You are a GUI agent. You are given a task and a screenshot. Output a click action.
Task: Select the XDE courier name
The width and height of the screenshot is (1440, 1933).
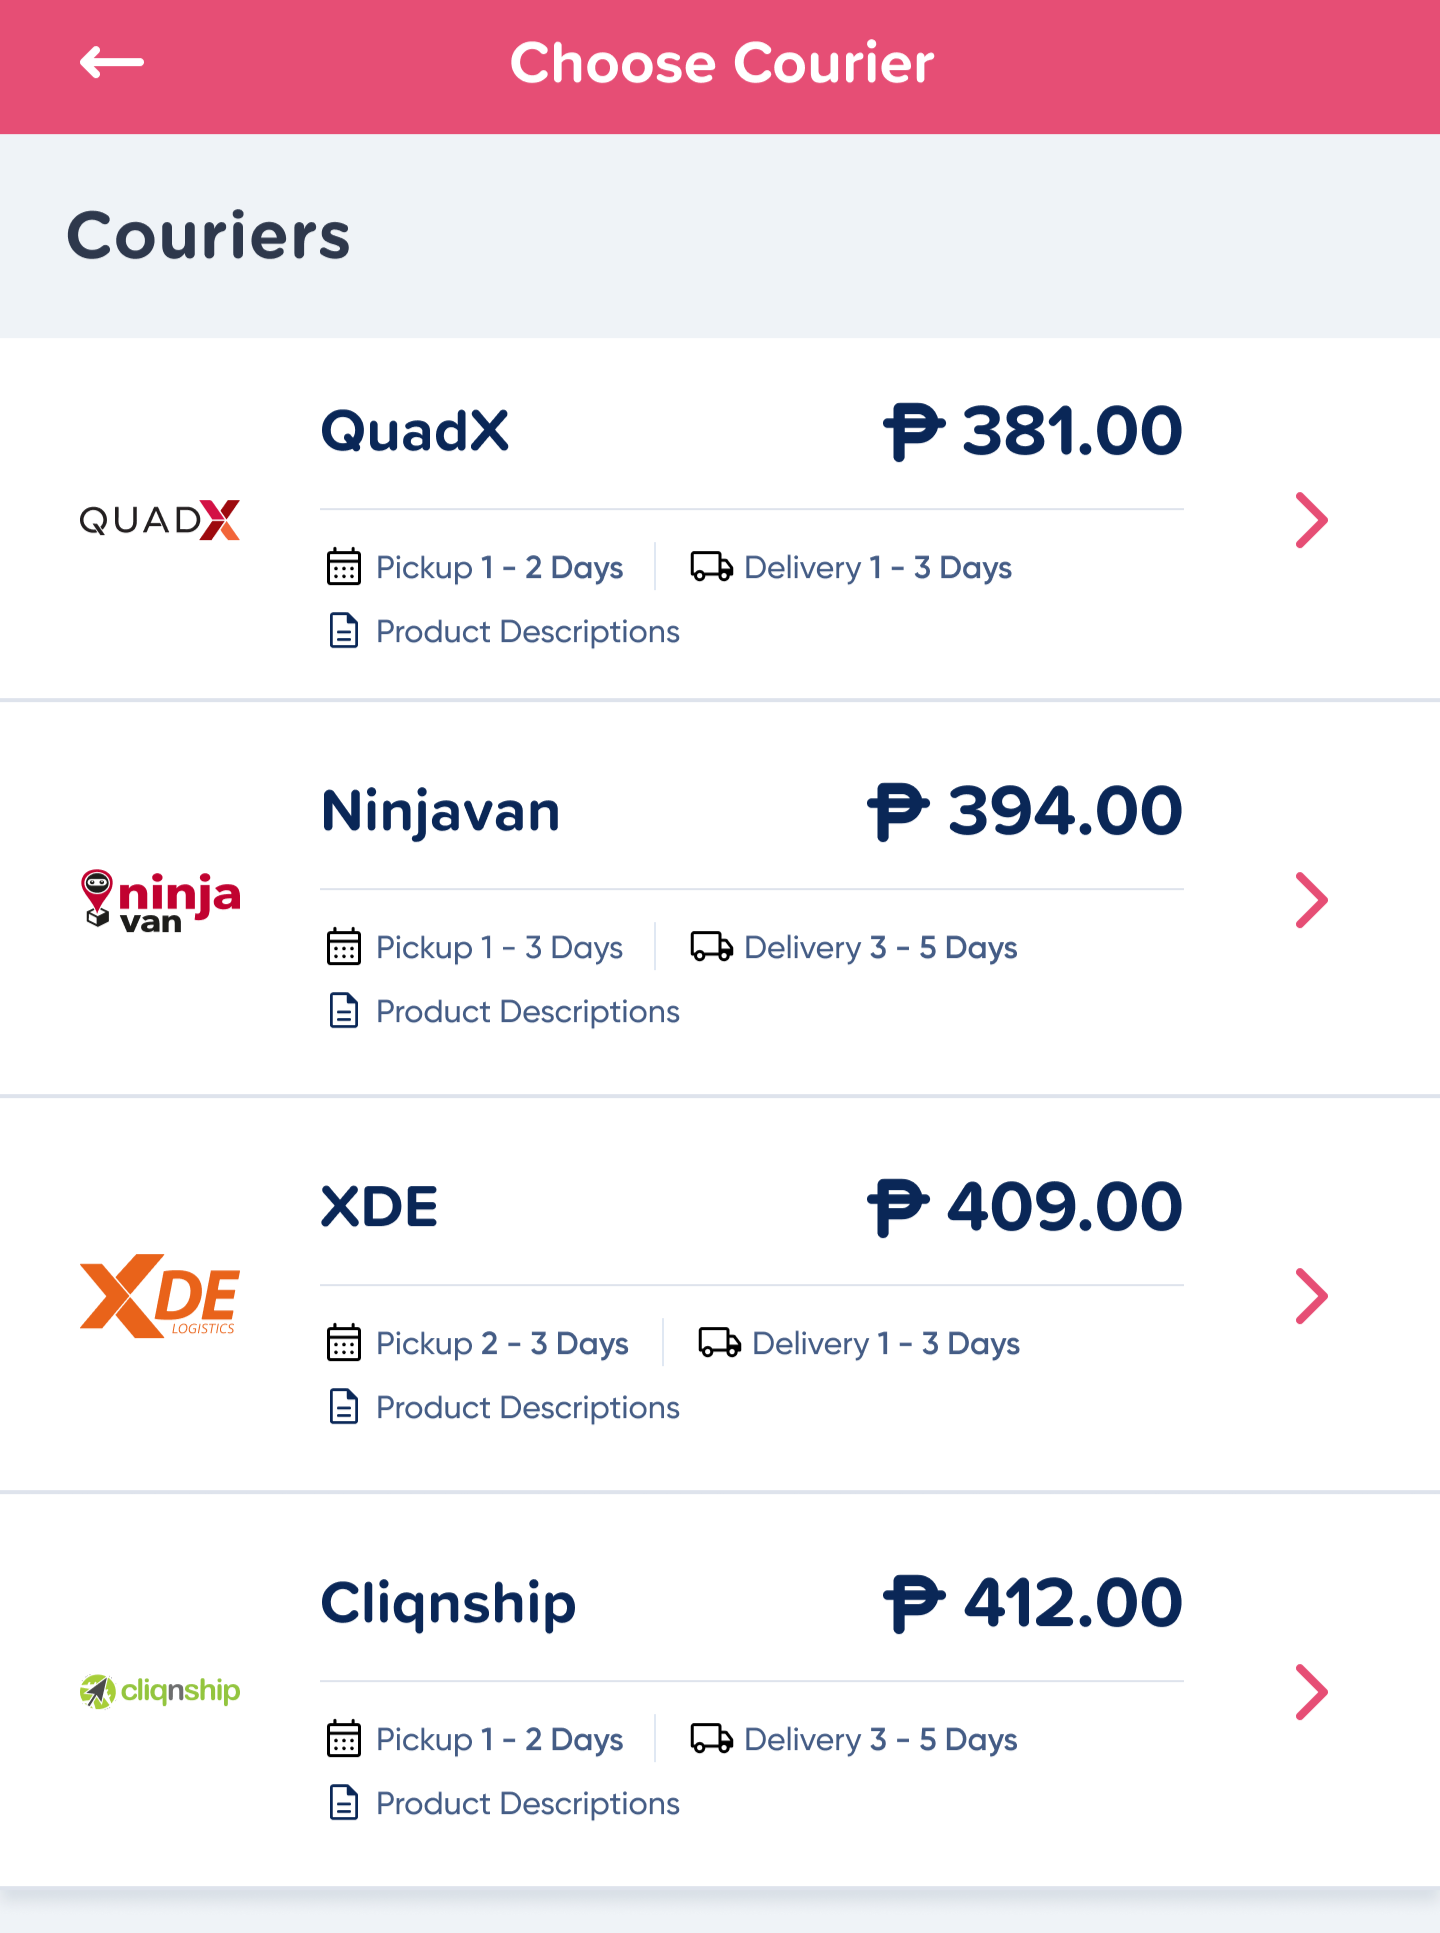pyautogui.click(x=379, y=1206)
